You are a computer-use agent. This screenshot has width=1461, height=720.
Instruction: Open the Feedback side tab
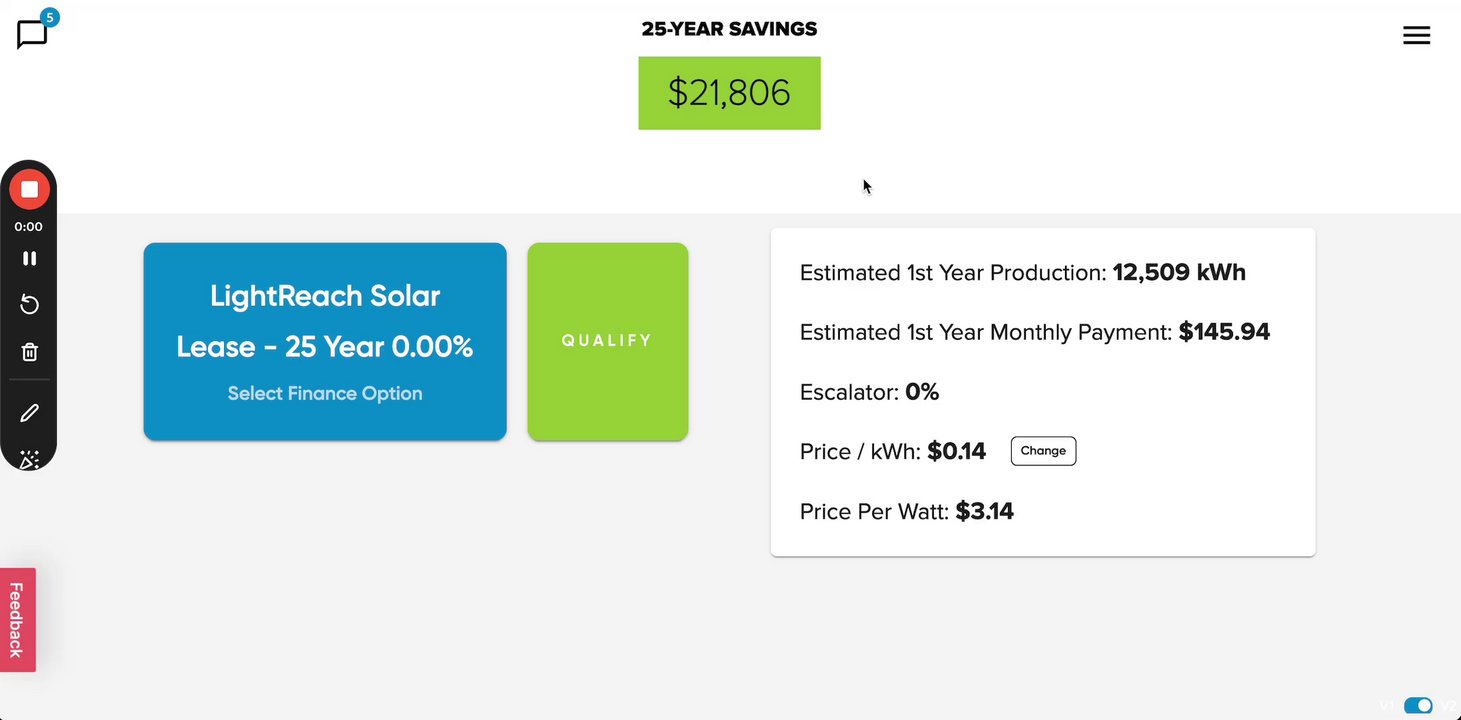click(x=17, y=620)
